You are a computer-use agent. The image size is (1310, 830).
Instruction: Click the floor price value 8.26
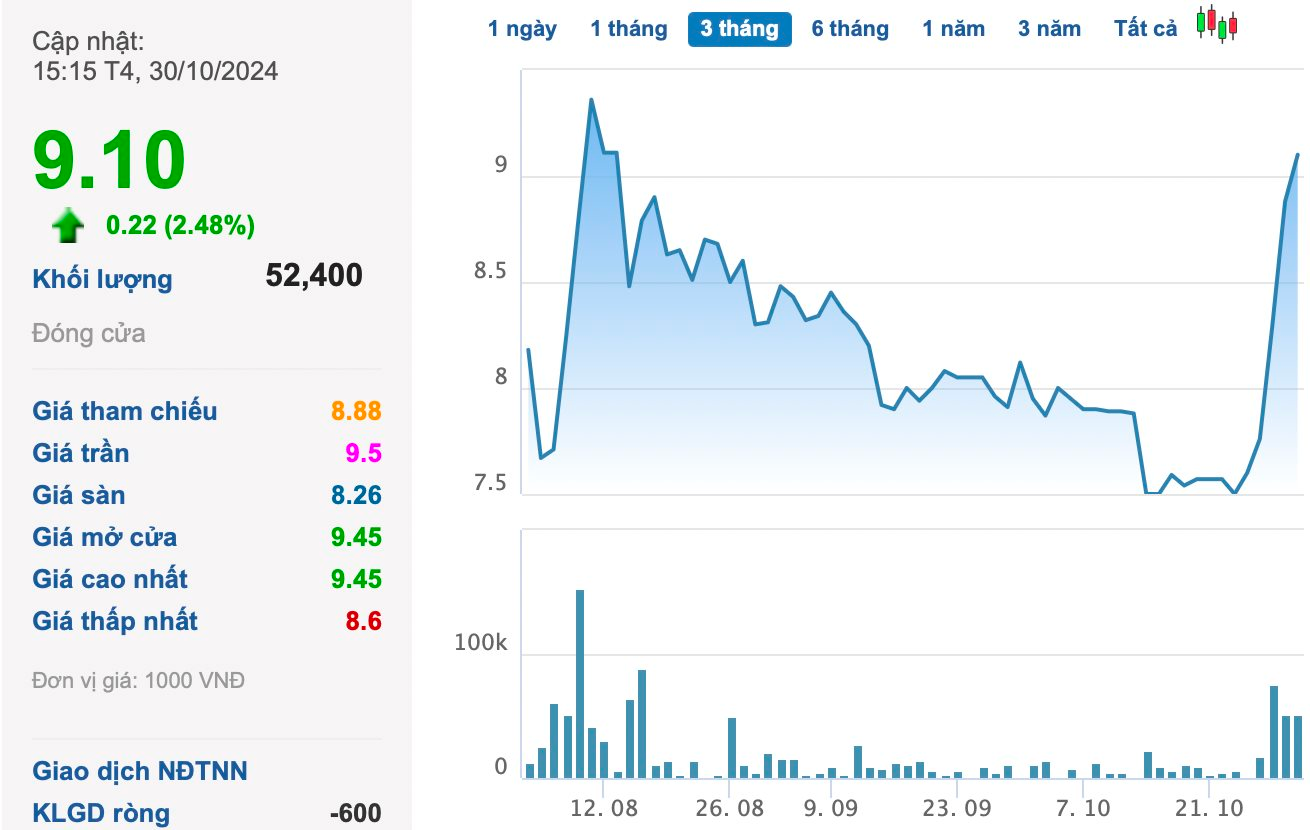[356, 495]
